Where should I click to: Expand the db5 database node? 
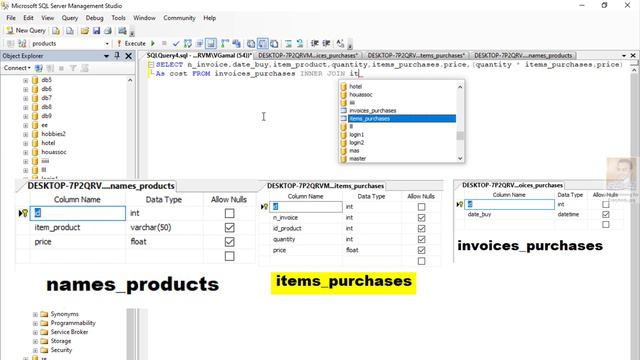pos(26,80)
